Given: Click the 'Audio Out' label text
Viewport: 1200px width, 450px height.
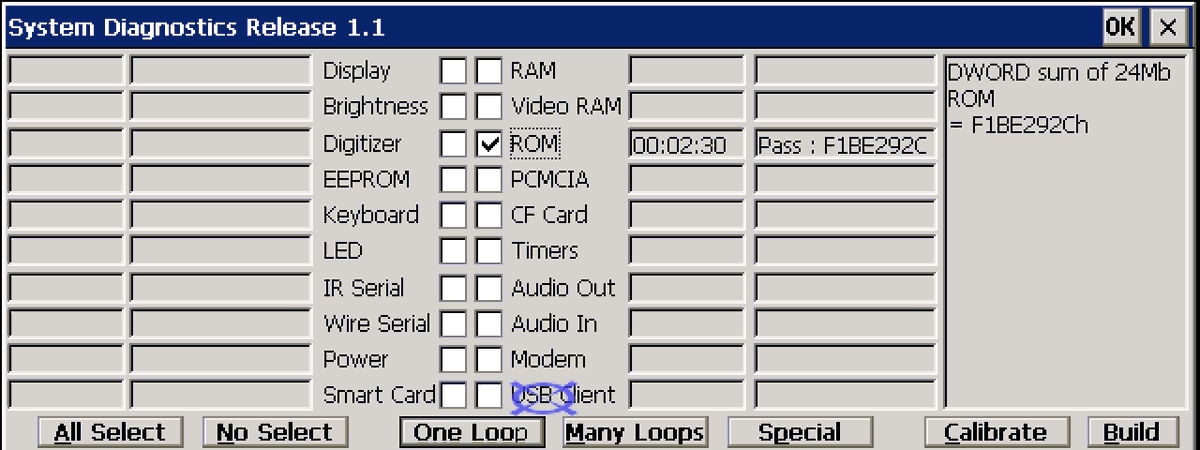Looking at the screenshot, I should [x=563, y=288].
